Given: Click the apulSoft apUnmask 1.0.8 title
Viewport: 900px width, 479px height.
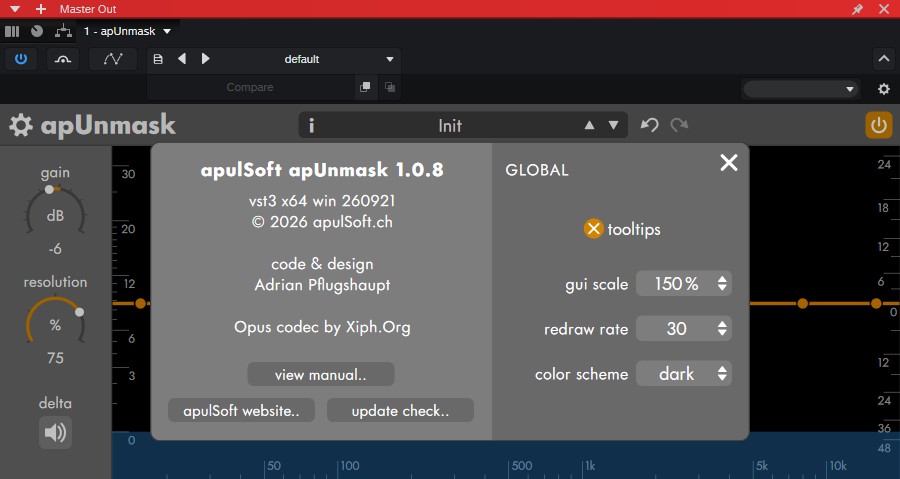Looking at the screenshot, I should [322, 170].
